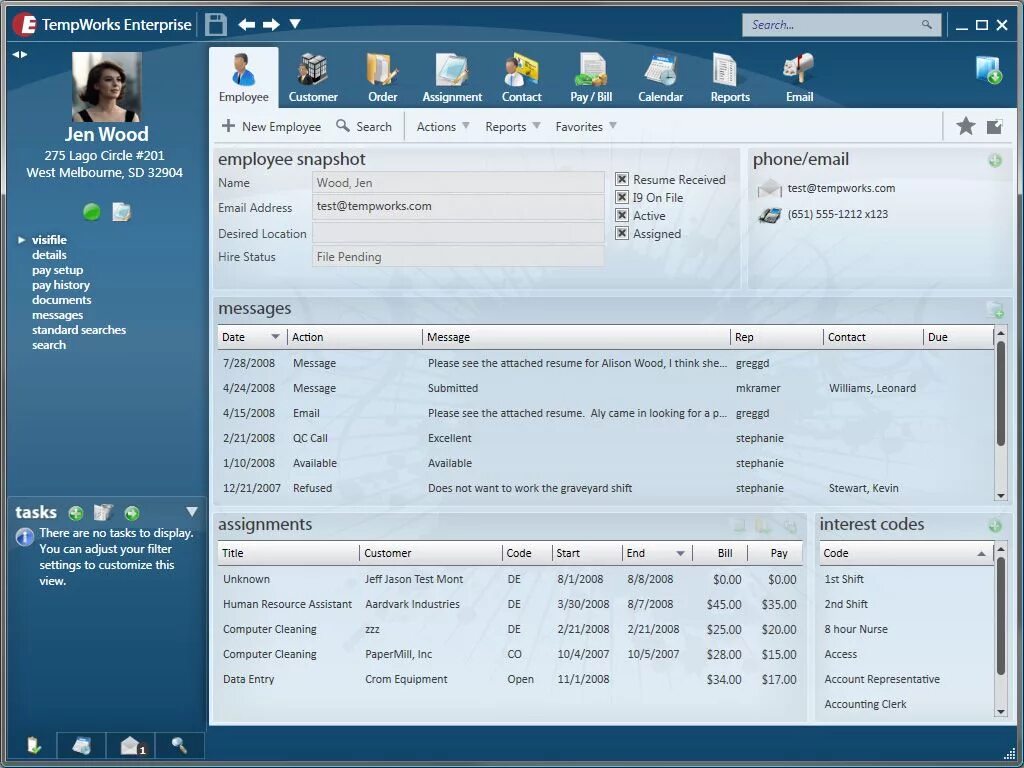Viewport: 1024px width, 768px height.
Task: Click the favorites star icon near top right
Action: (x=965, y=126)
